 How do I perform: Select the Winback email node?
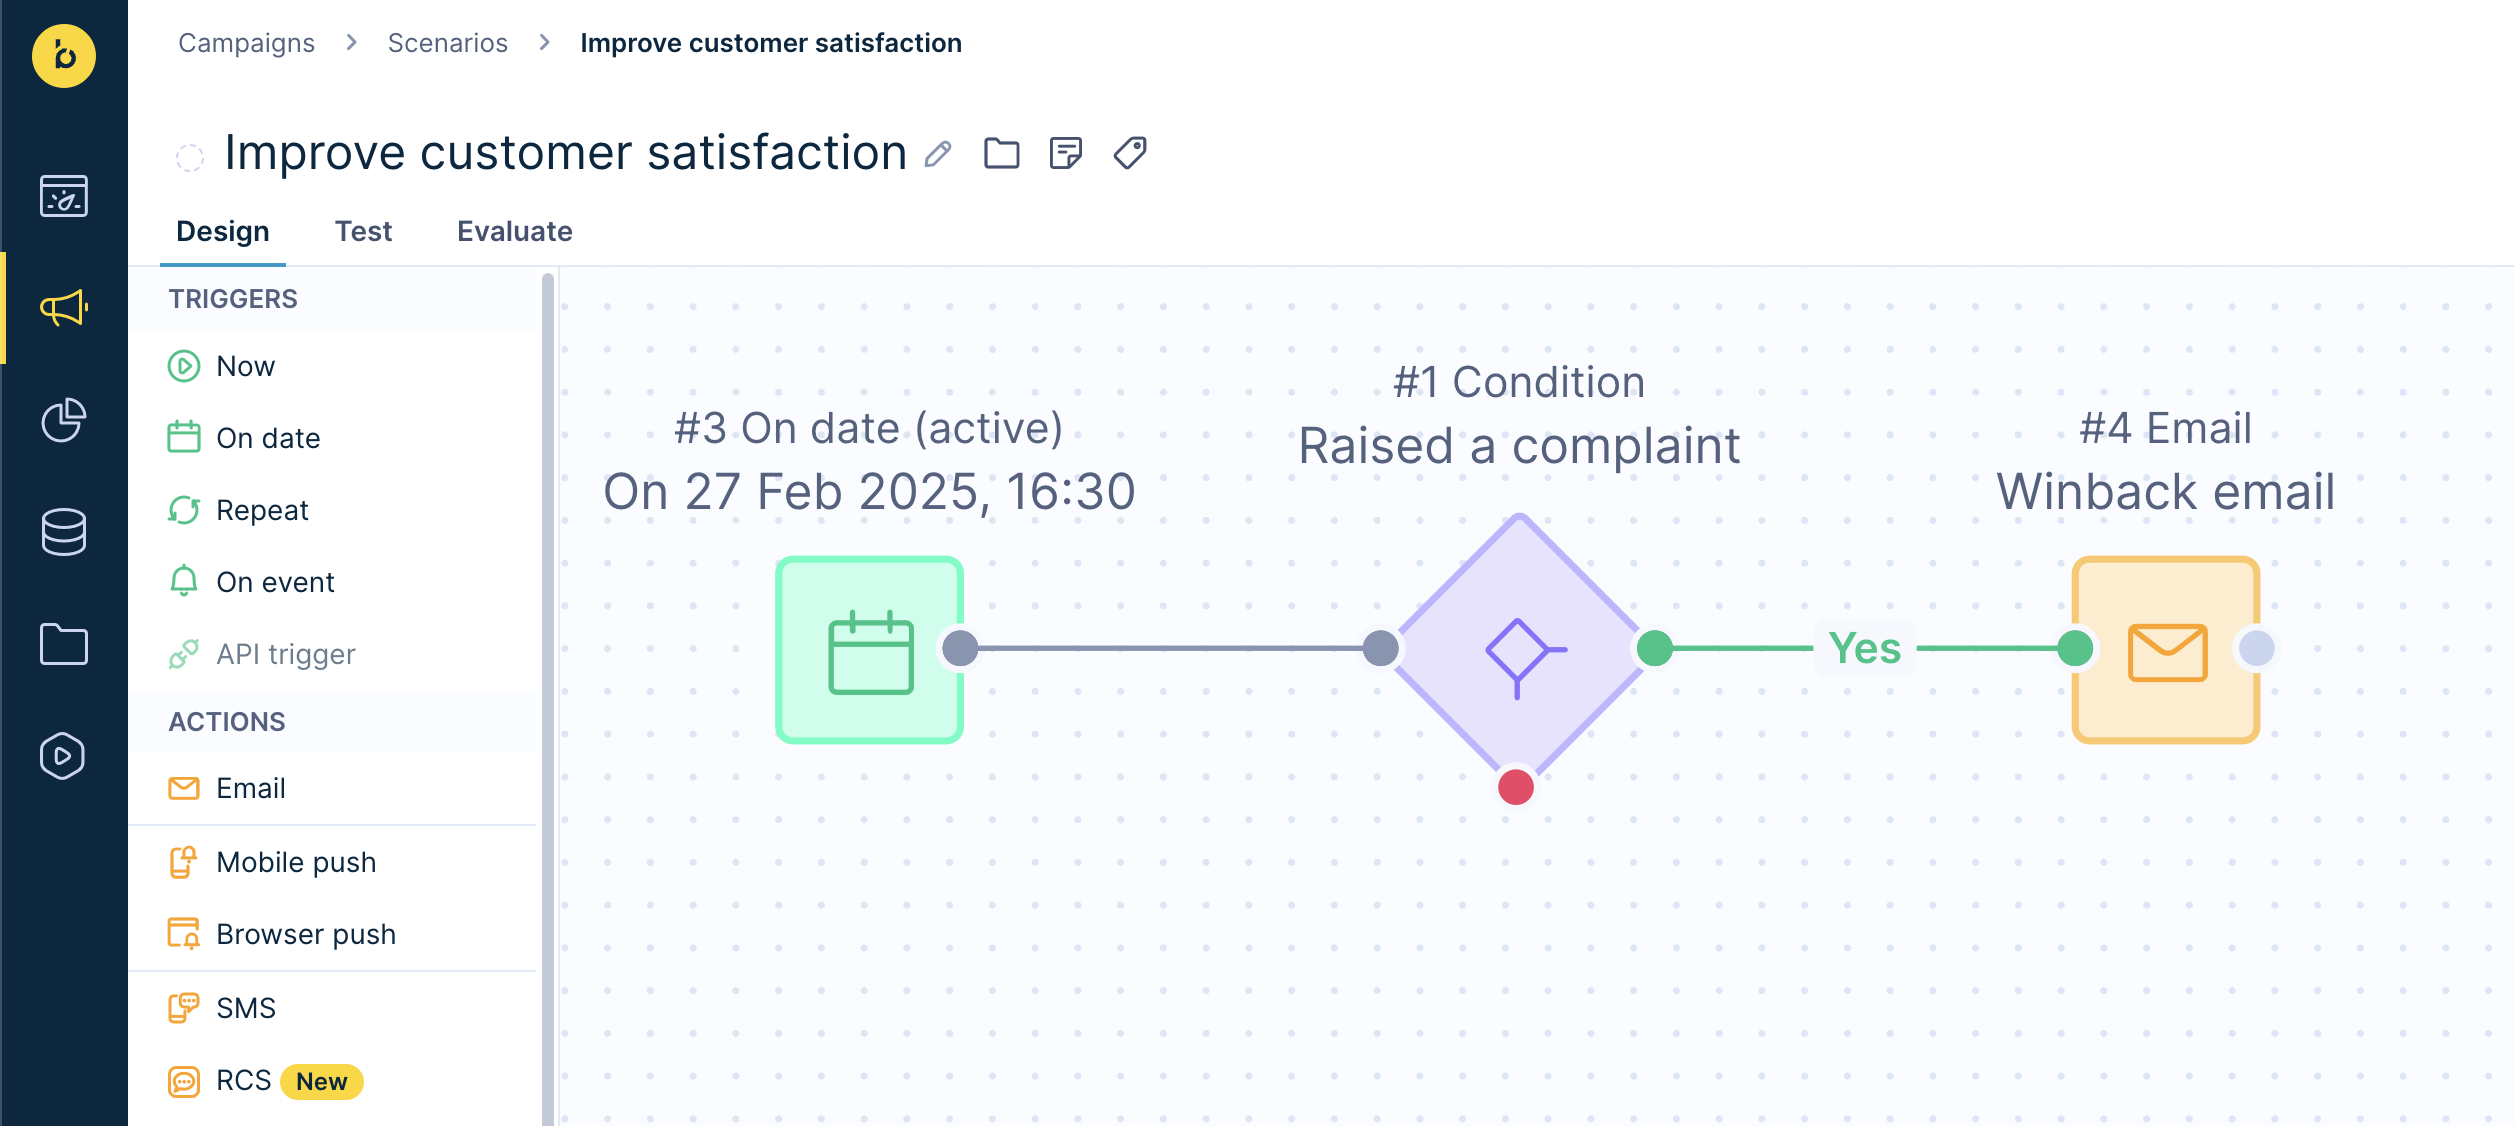click(2166, 649)
